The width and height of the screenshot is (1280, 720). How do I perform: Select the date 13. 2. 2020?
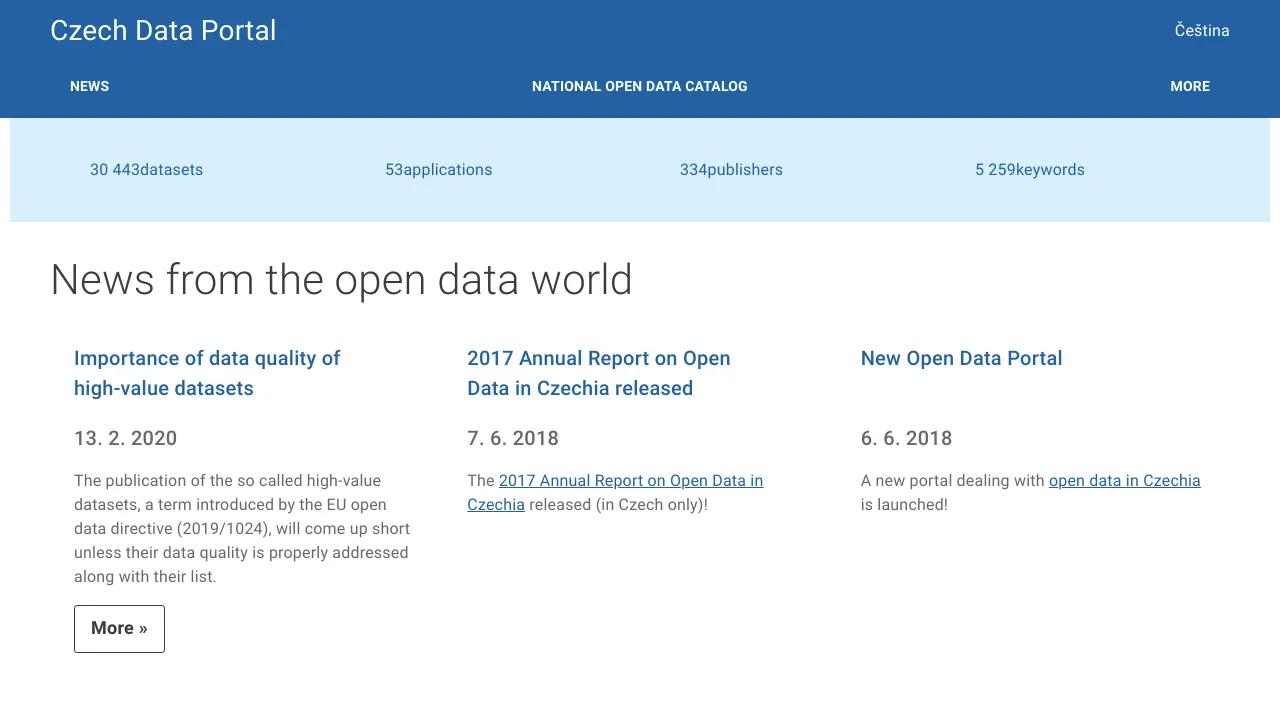[126, 438]
